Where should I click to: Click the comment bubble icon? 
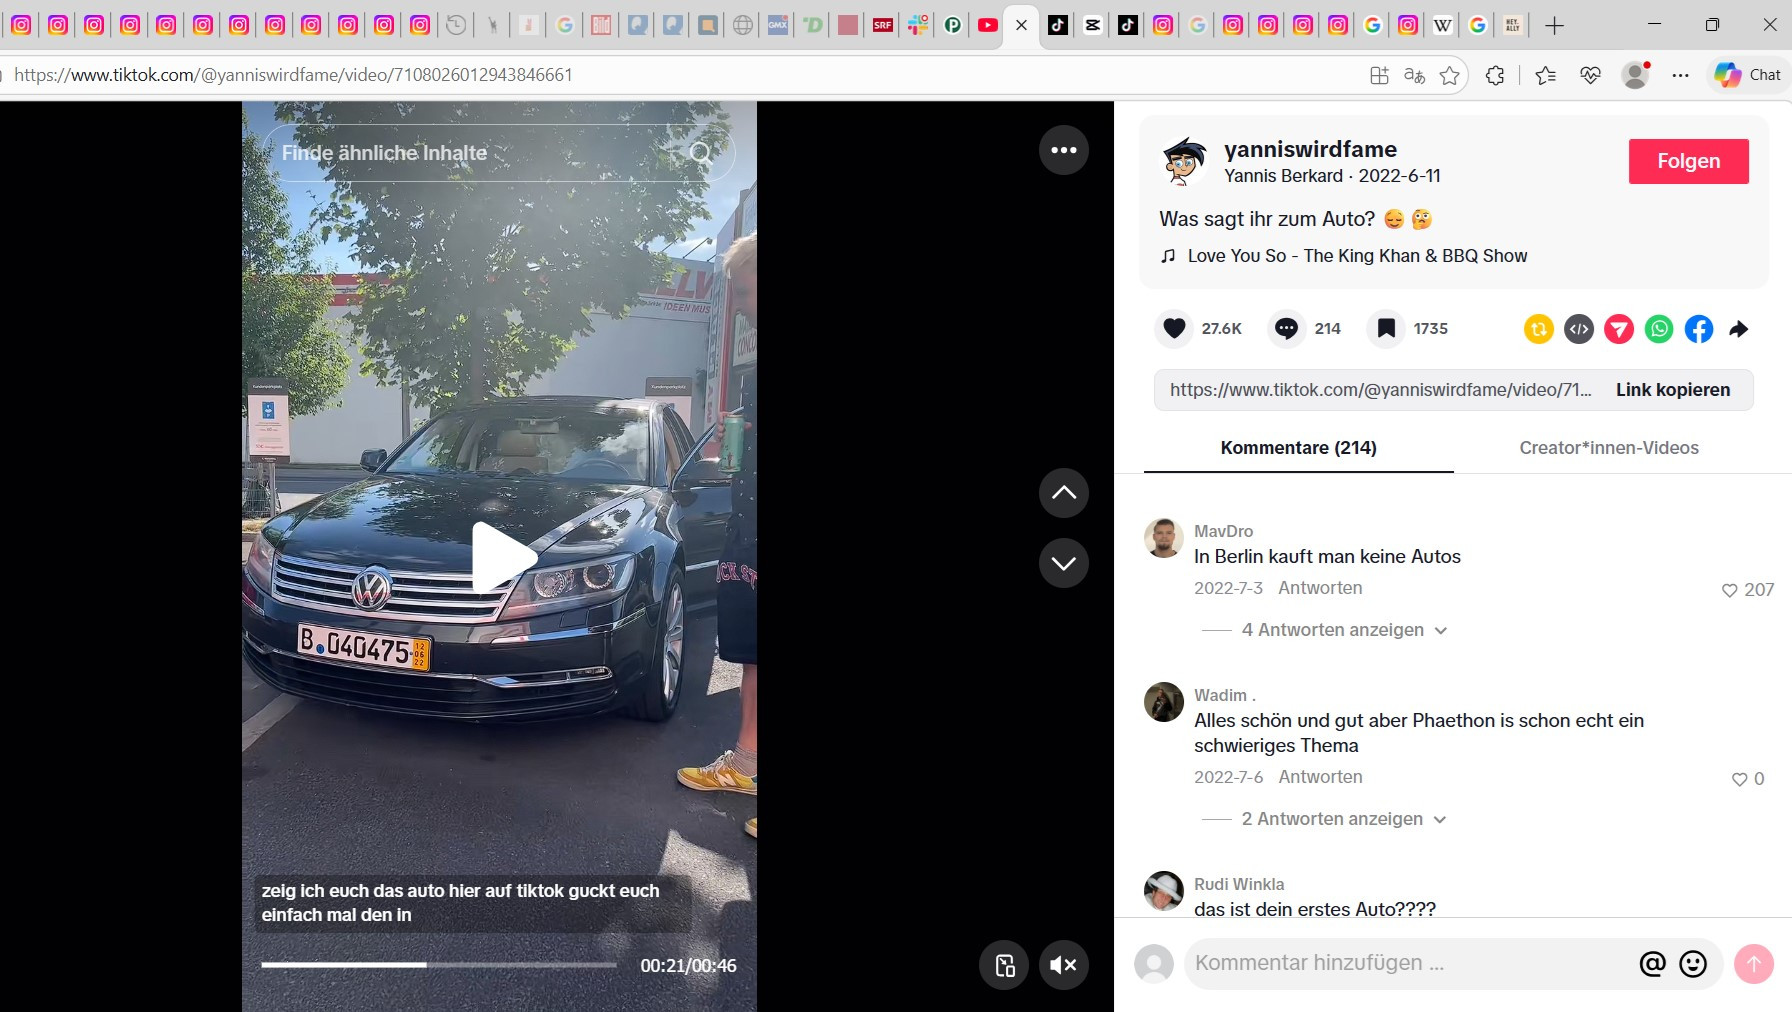click(x=1286, y=329)
